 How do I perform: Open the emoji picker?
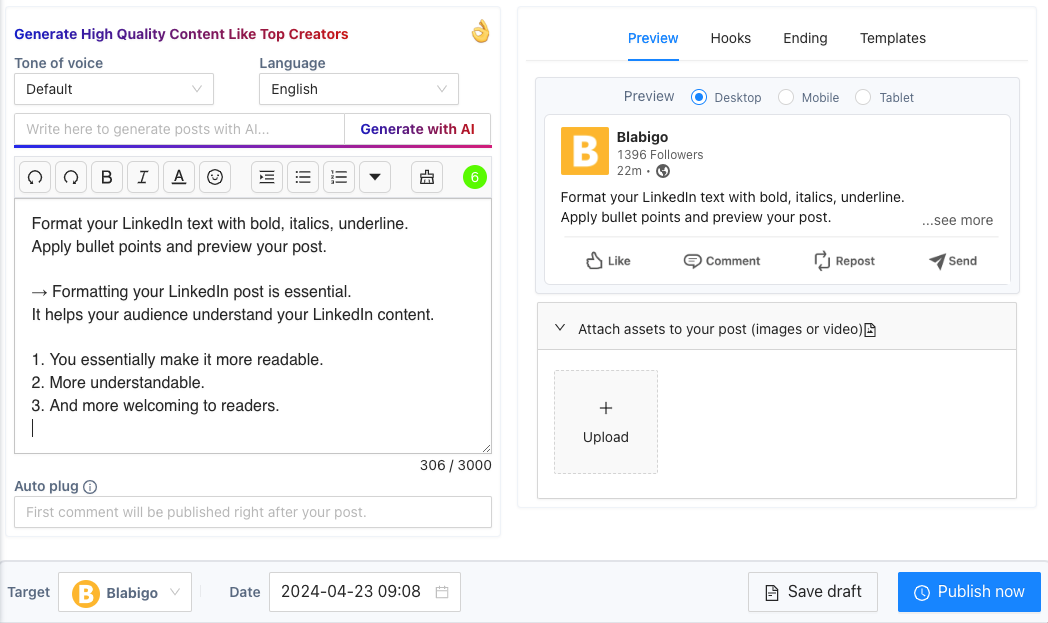[214, 177]
